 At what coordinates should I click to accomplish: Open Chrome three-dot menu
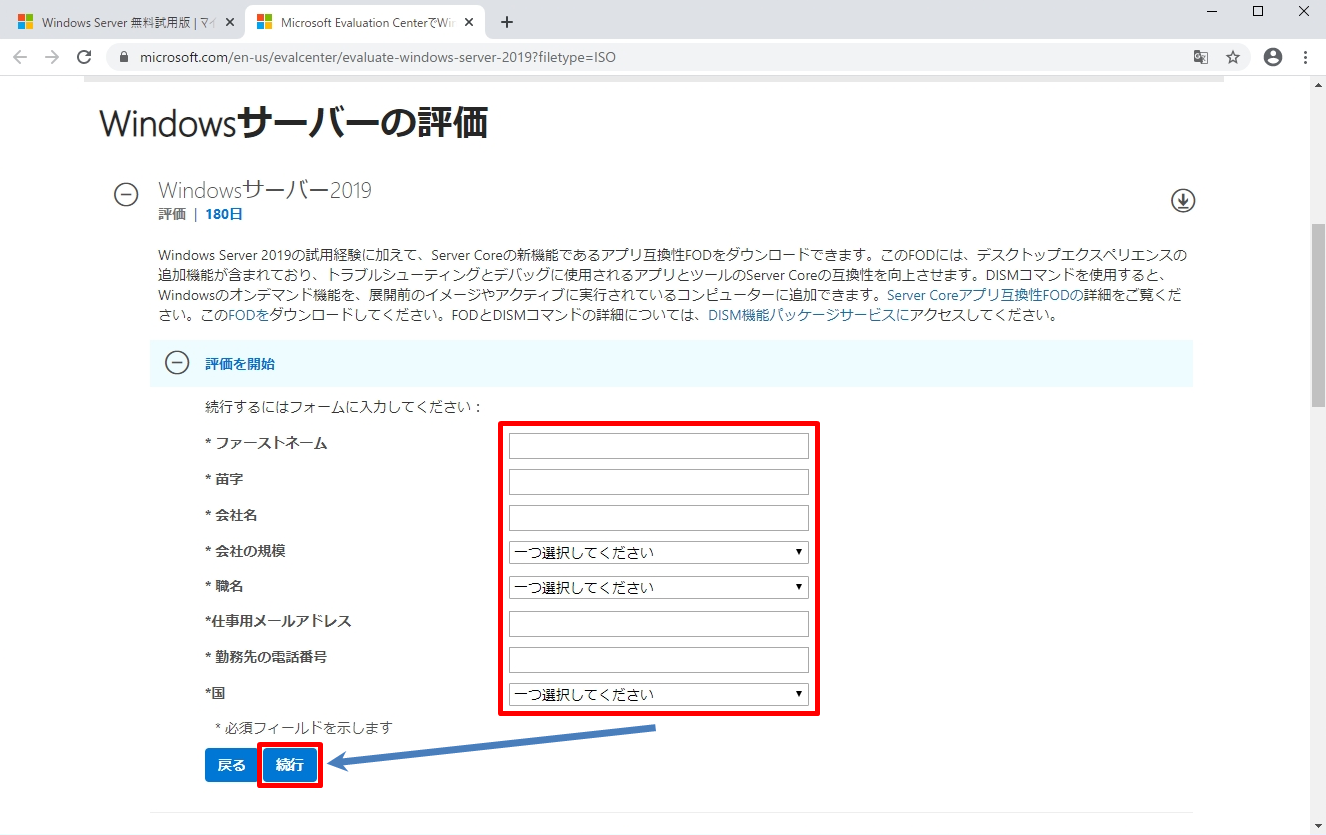(1305, 57)
